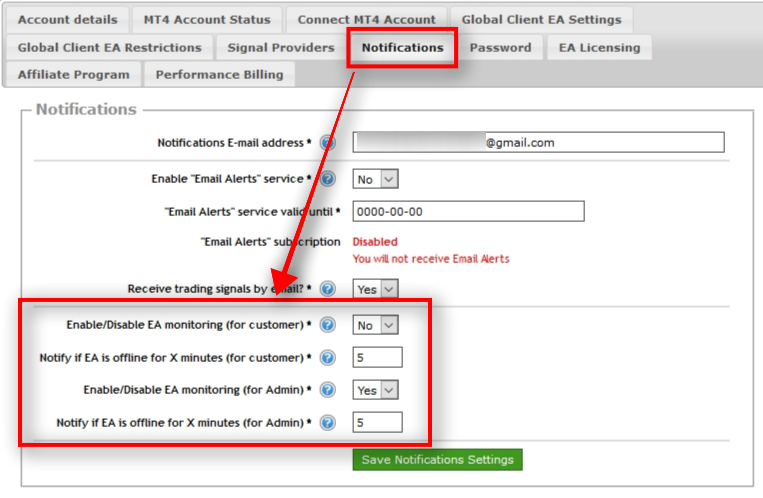Select the EA Licensing tab
Viewport: 763px width, 498px height.
[x=599, y=47]
